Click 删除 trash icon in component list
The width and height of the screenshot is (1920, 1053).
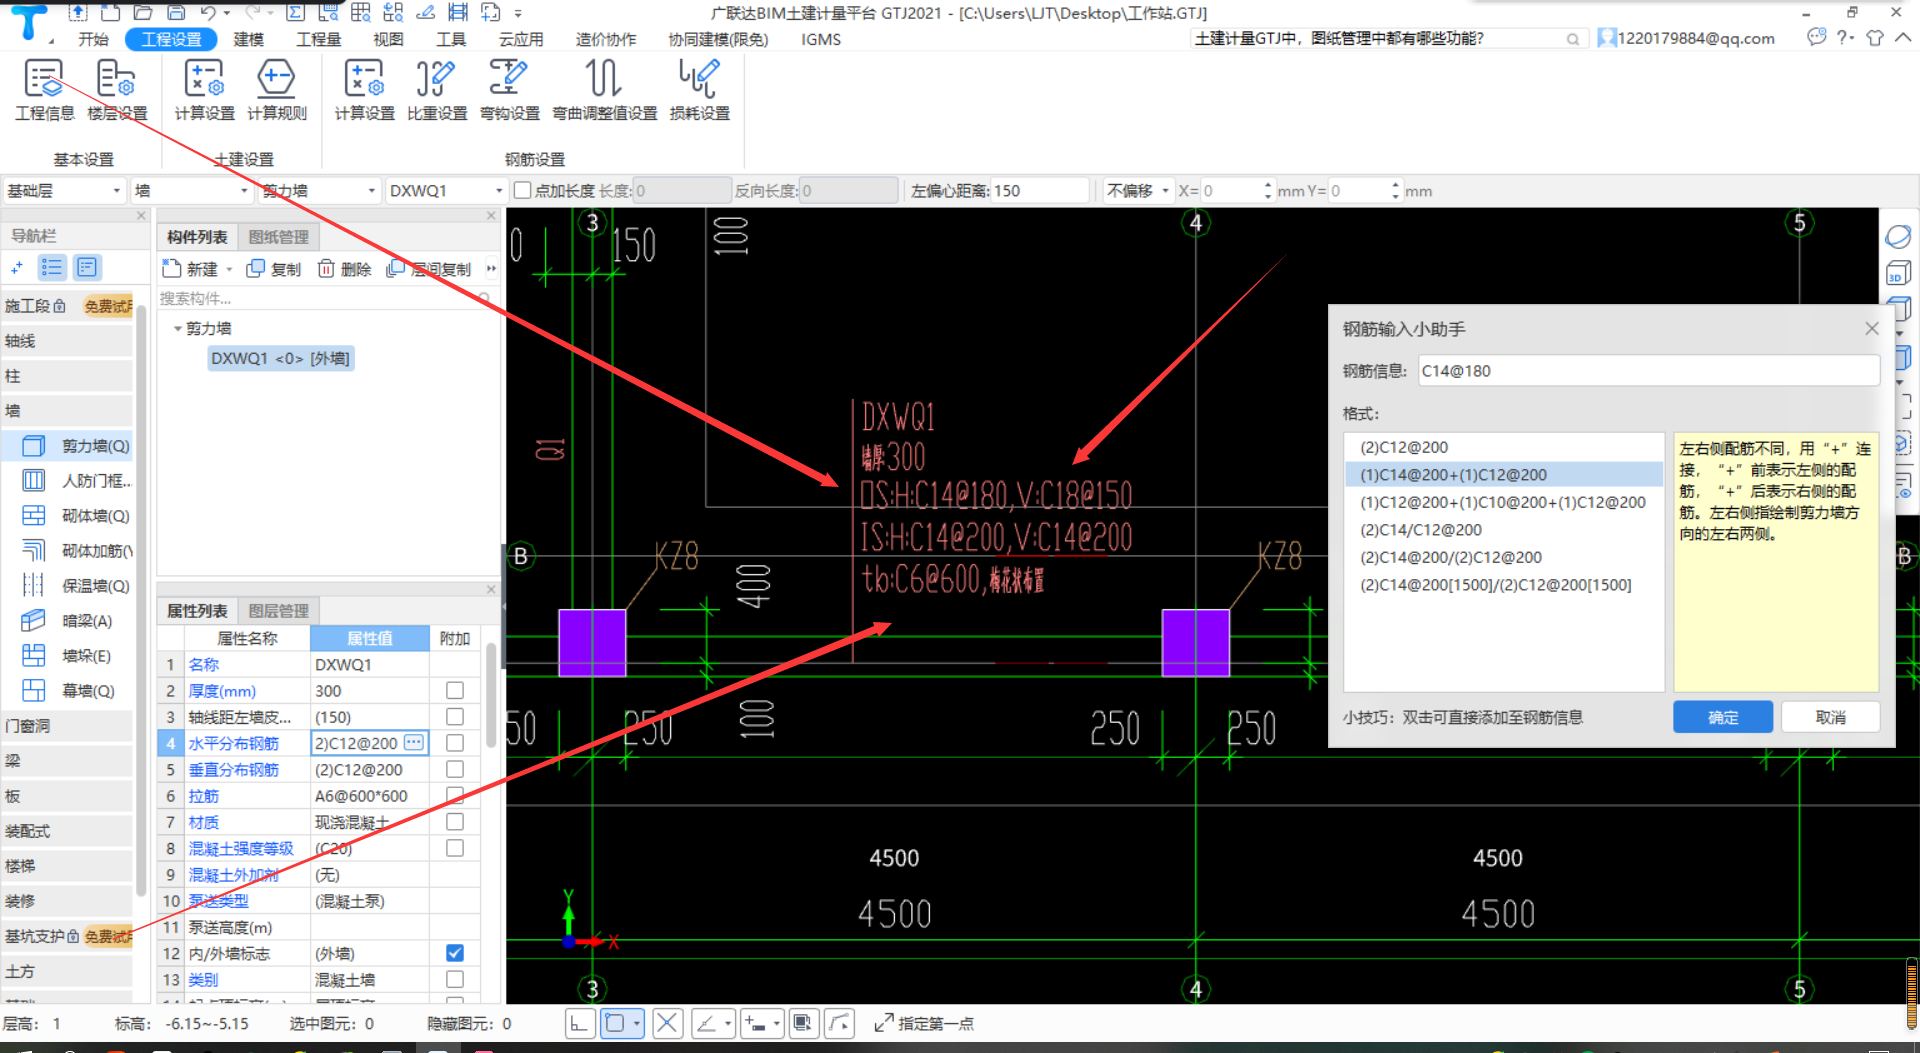click(345, 269)
